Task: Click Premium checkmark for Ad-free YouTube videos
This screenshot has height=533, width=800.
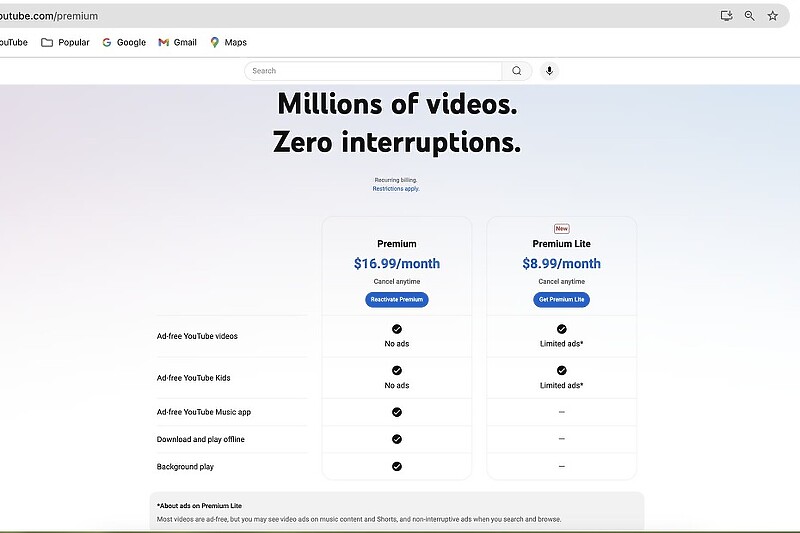Action: click(397, 329)
